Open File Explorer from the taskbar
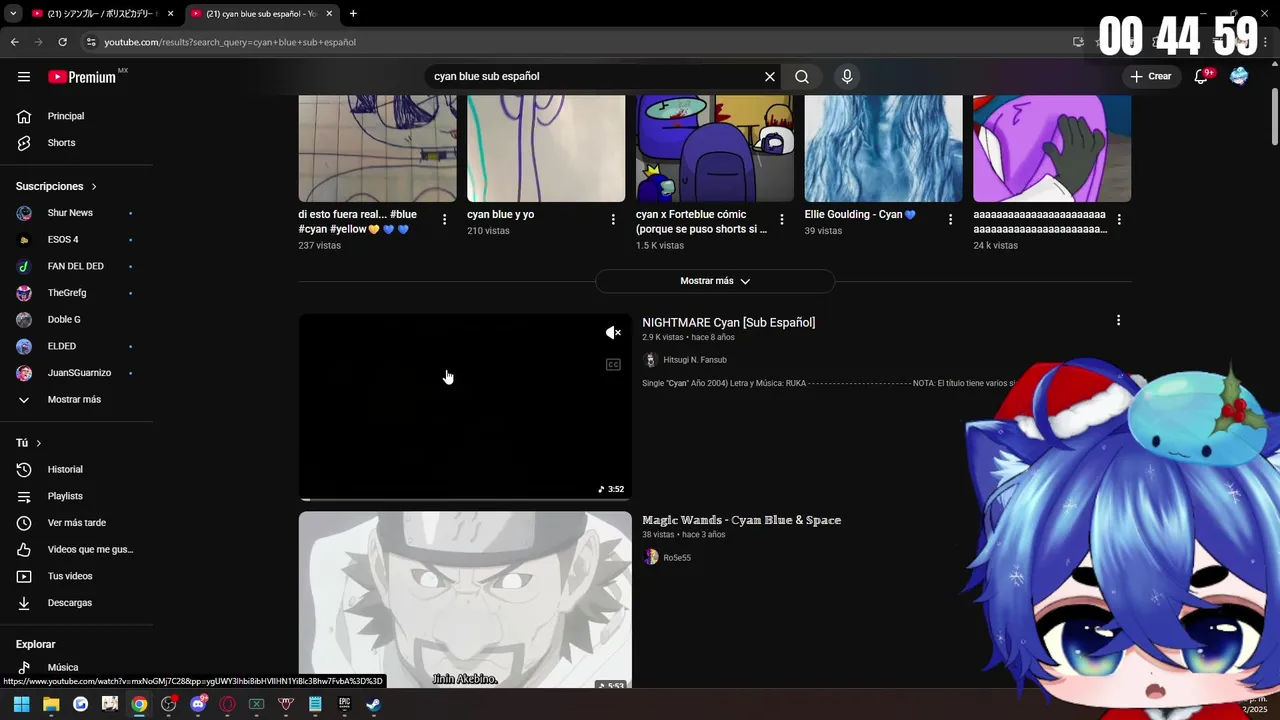Screen dimensions: 1280x720 click(x=51, y=704)
